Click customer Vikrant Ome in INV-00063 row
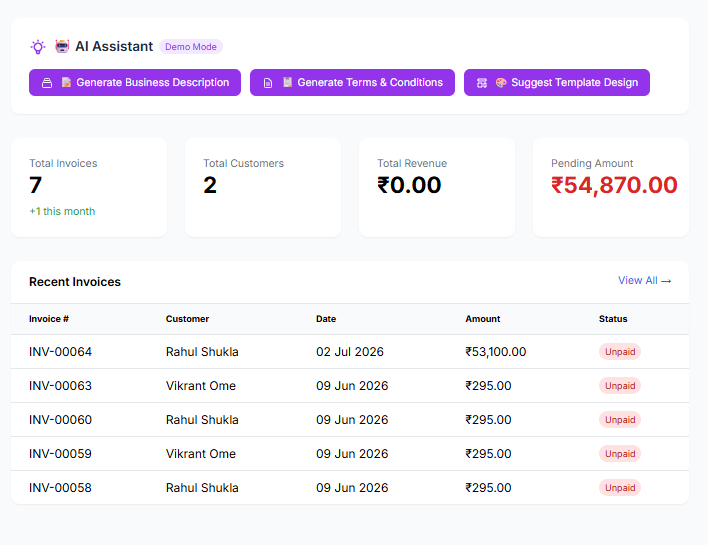 point(200,386)
